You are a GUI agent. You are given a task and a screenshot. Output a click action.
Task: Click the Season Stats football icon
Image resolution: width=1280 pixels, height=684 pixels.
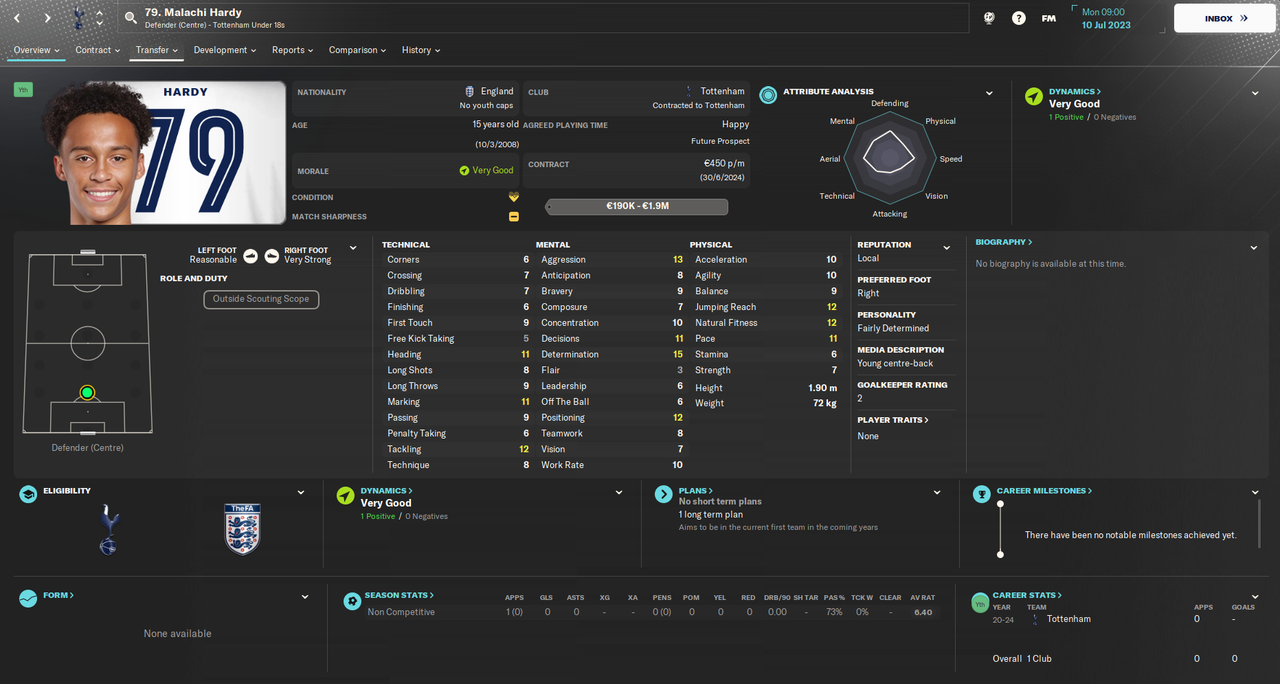tap(351, 602)
